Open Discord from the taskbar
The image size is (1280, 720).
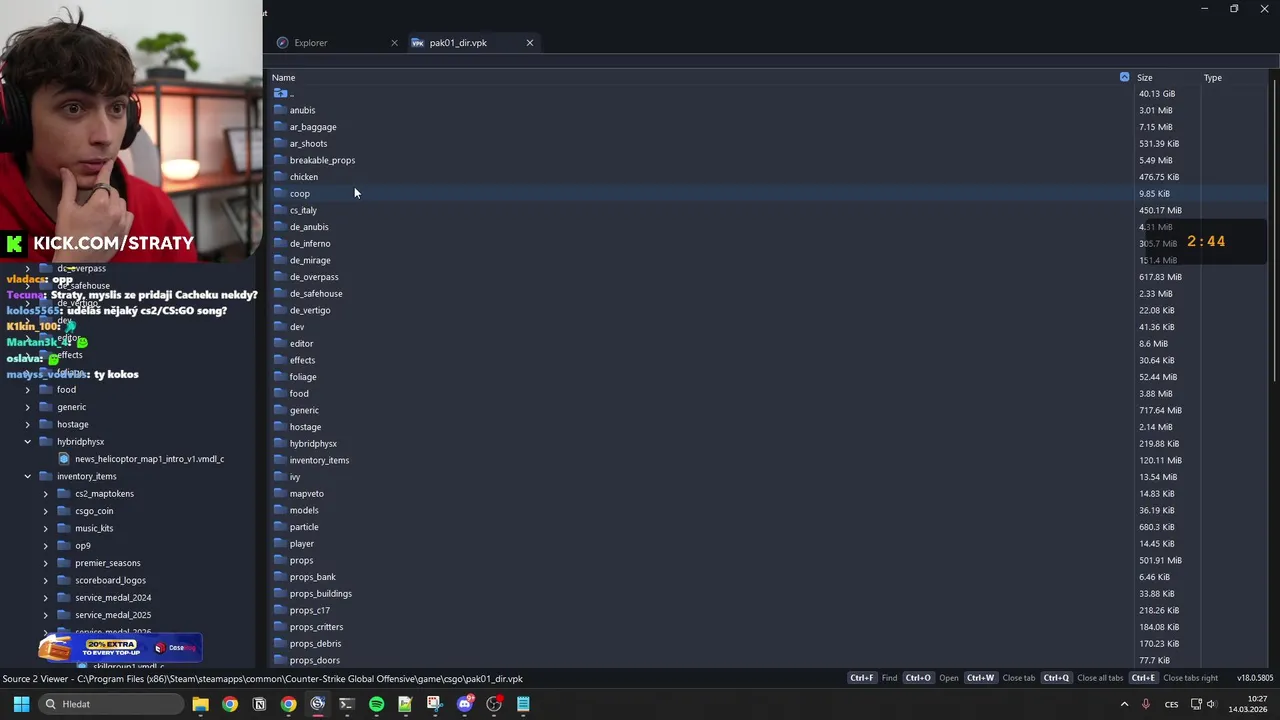tap(464, 704)
